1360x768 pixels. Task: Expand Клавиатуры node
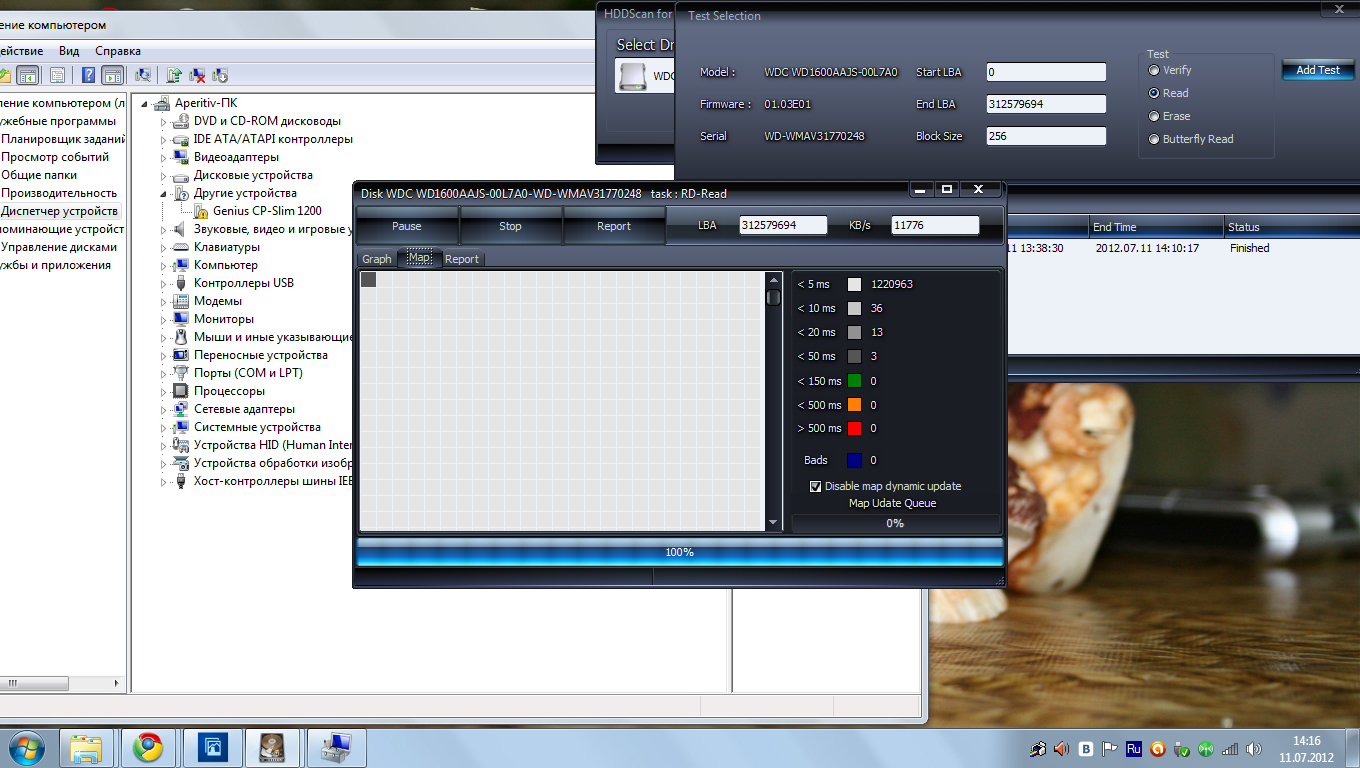[165, 247]
